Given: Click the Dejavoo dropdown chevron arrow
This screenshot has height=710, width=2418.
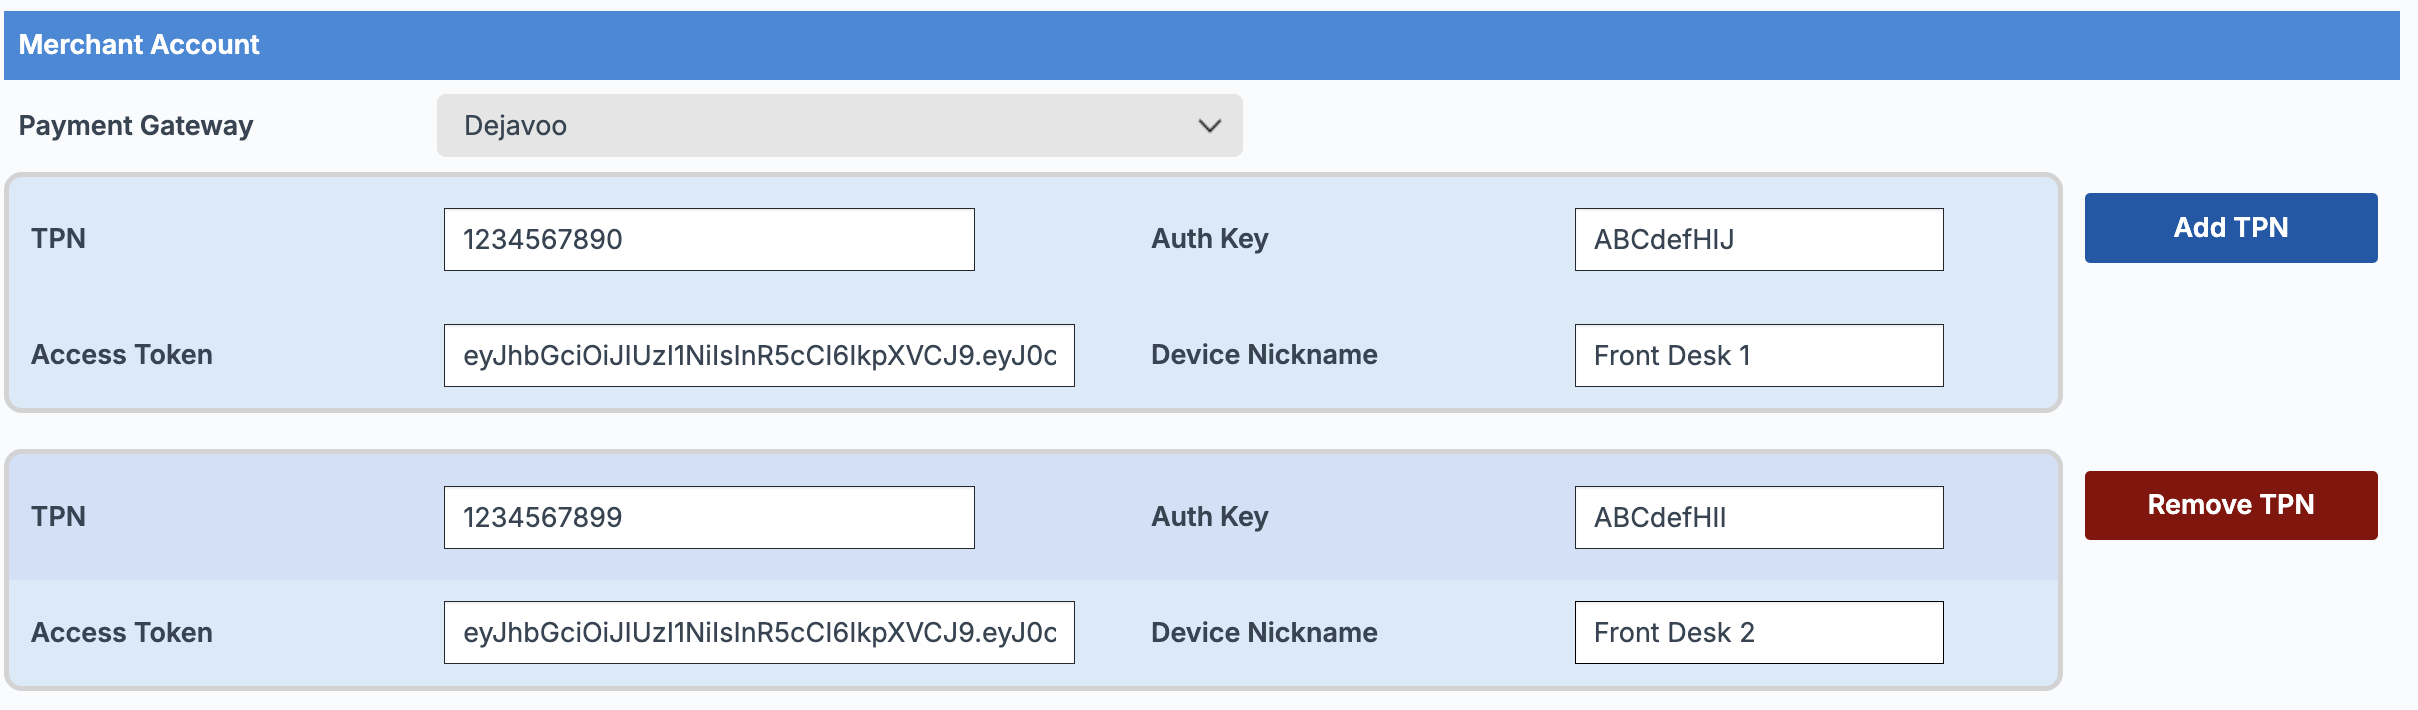Looking at the screenshot, I should click(1209, 126).
